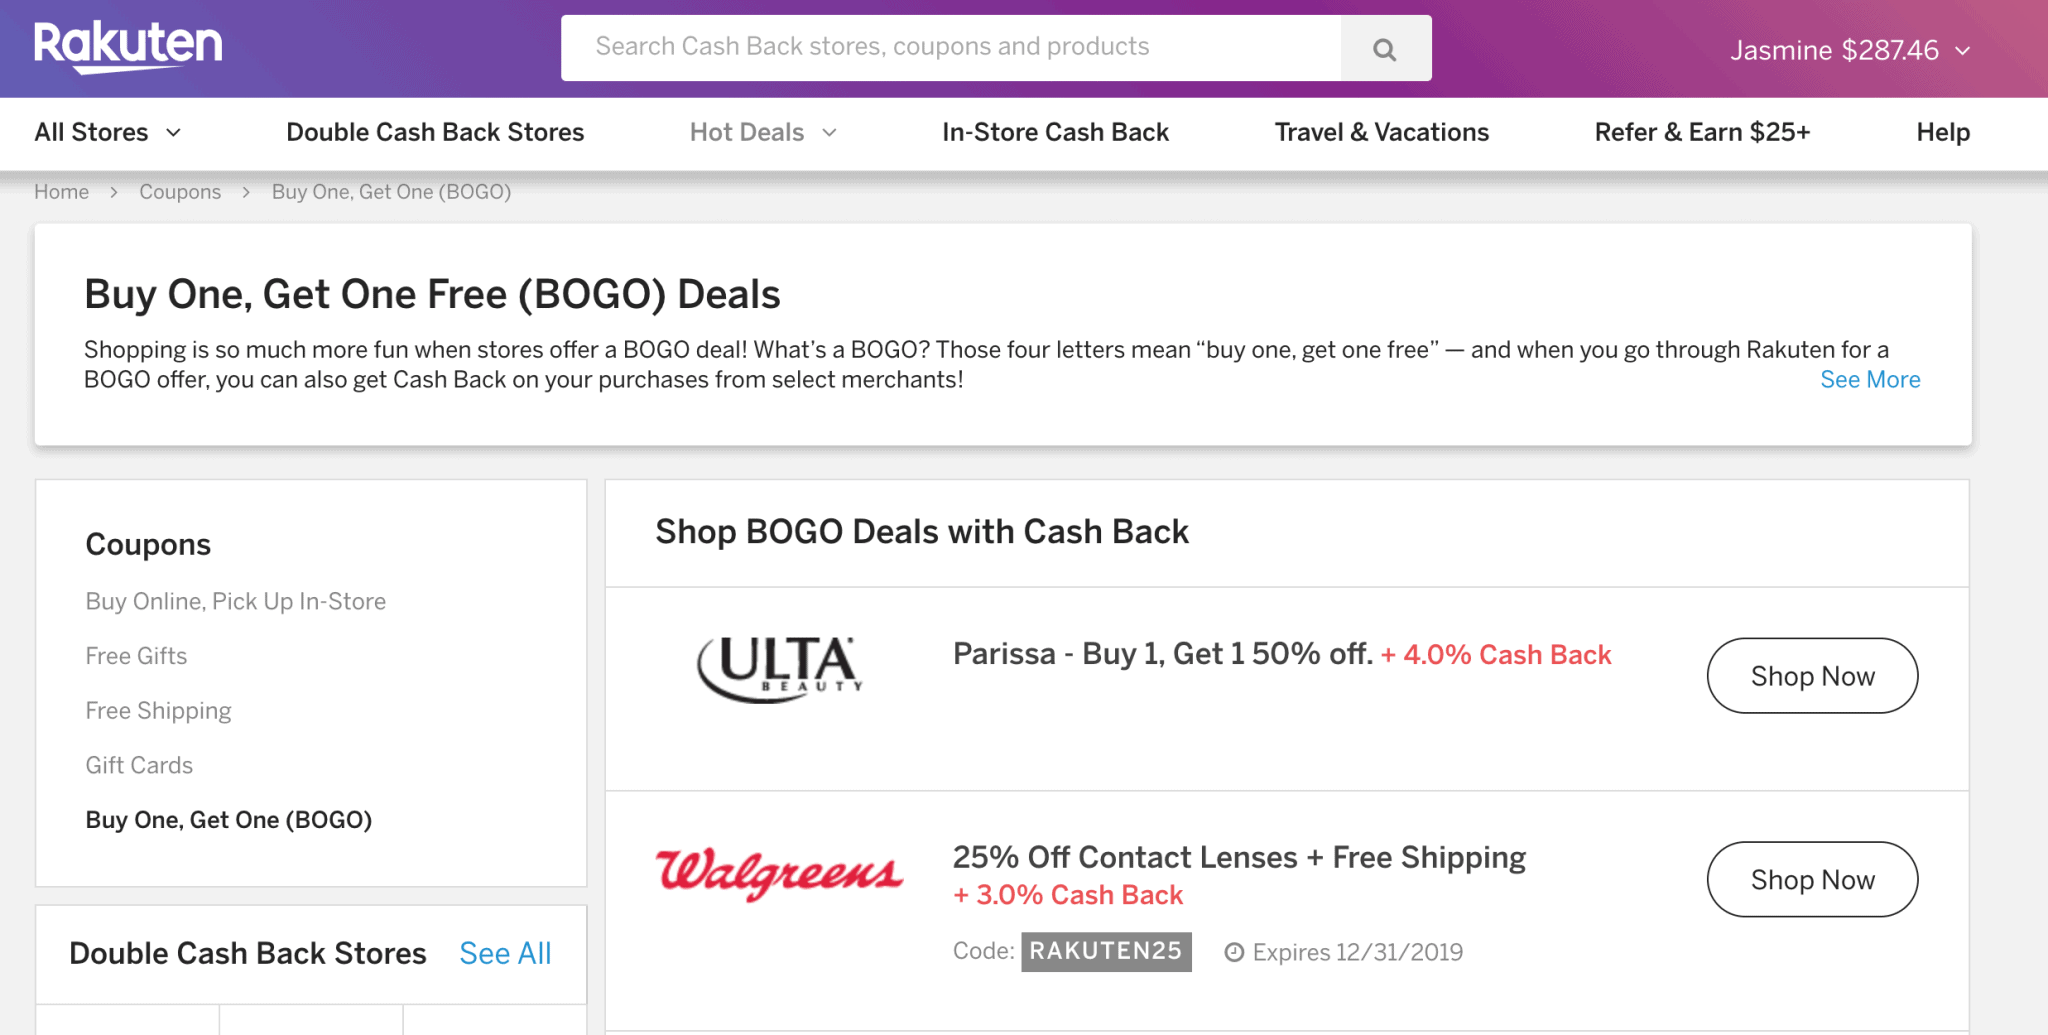Open the Help page
Image resolution: width=2048 pixels, height=1035 pixels.
1941,132
